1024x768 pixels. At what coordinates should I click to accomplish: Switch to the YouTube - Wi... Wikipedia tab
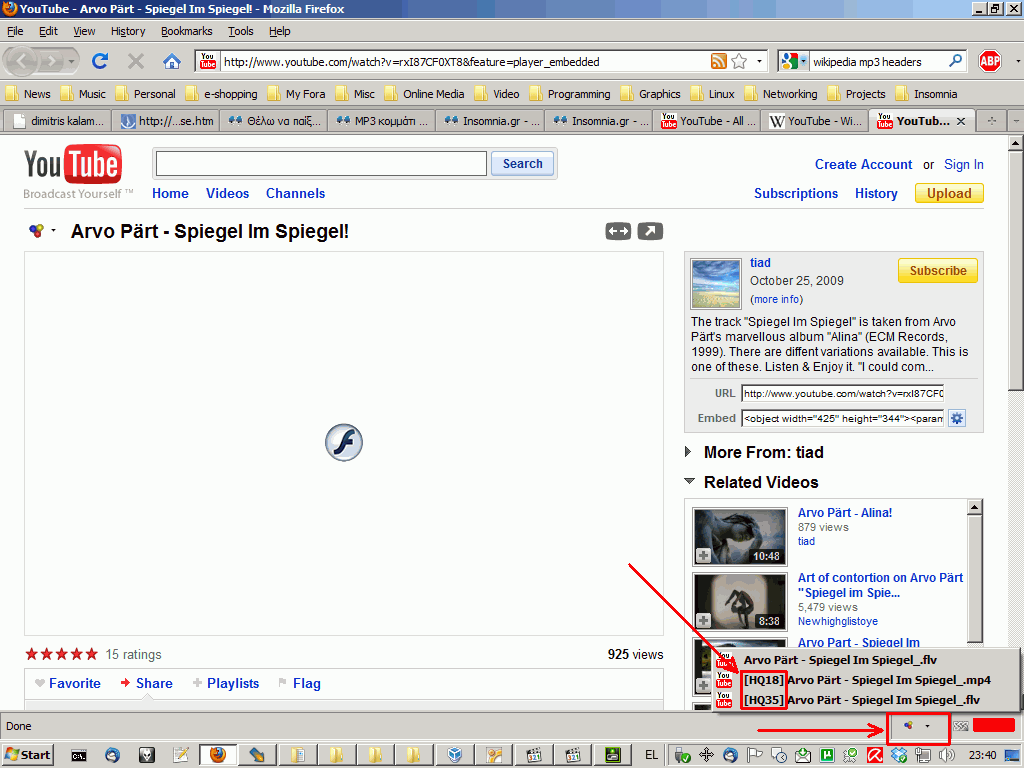click(x=814, y=121)
